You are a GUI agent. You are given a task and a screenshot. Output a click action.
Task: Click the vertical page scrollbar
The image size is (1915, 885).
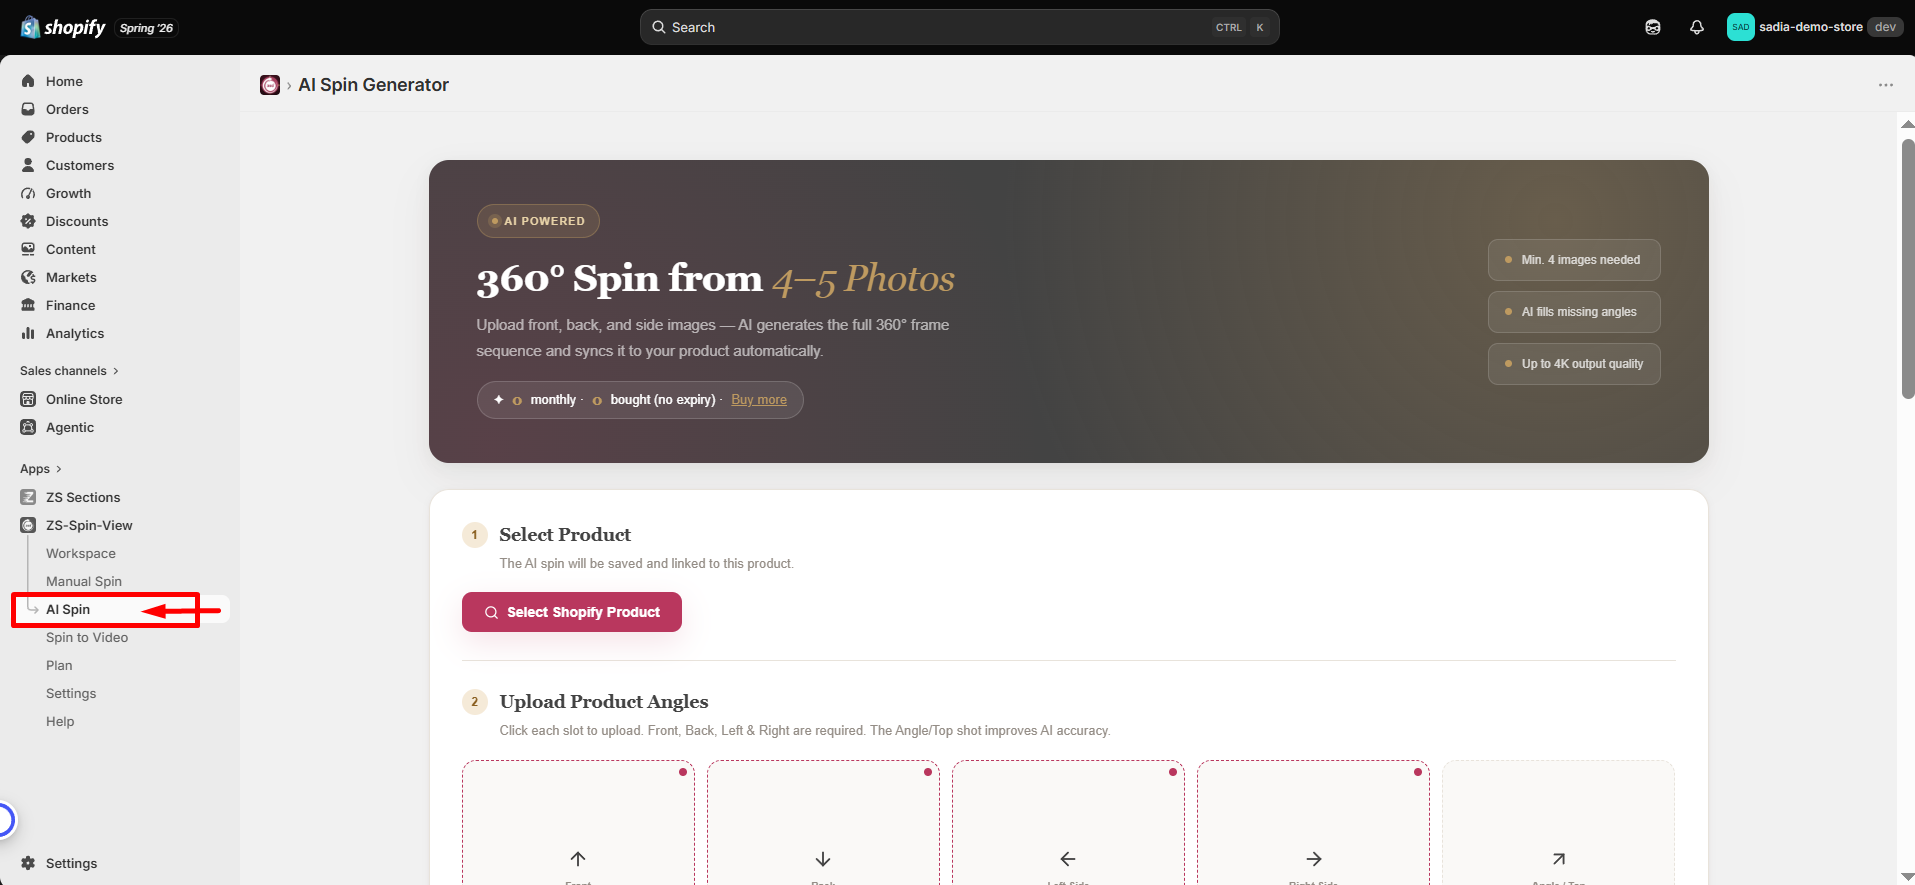coord(1908,270)
